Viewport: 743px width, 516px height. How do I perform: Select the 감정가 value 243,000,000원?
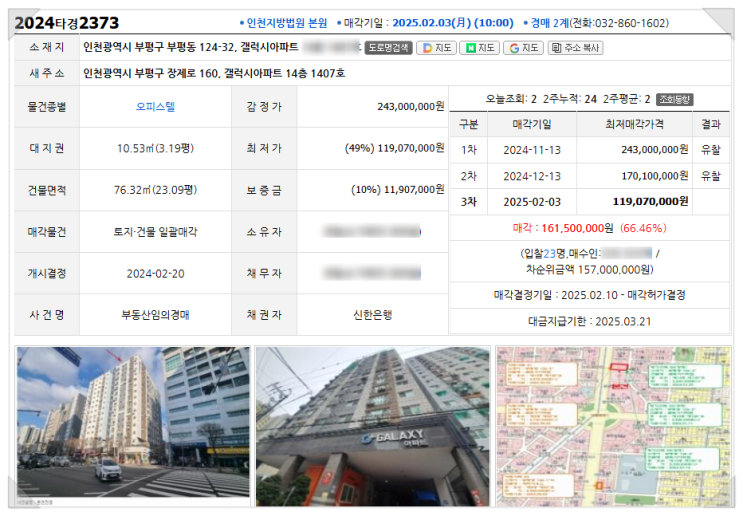pos(410,107)
